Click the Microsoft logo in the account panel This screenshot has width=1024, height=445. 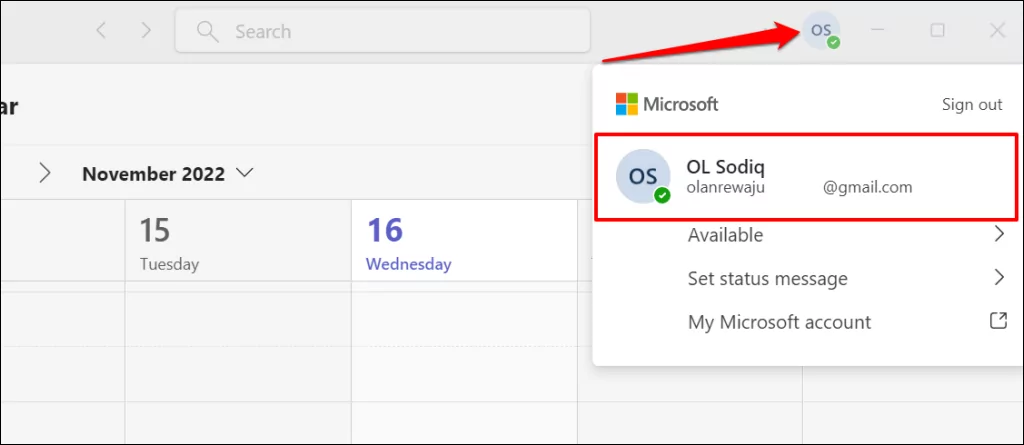coord(627,104)
